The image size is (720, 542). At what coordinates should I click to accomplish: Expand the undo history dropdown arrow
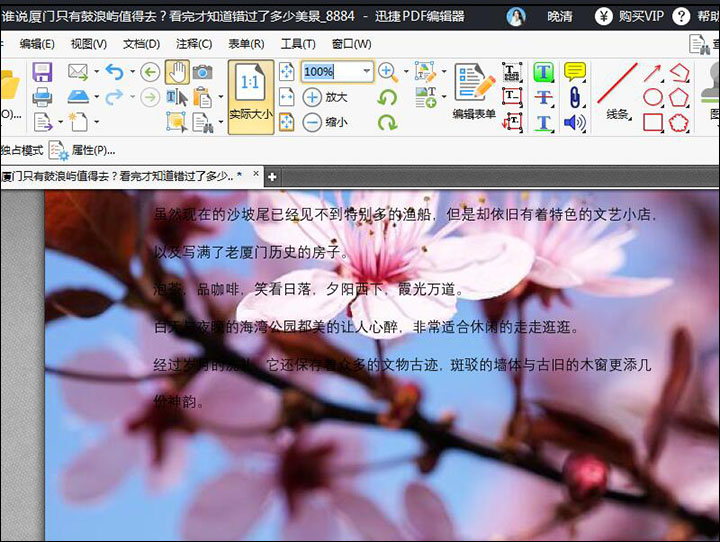131,72
